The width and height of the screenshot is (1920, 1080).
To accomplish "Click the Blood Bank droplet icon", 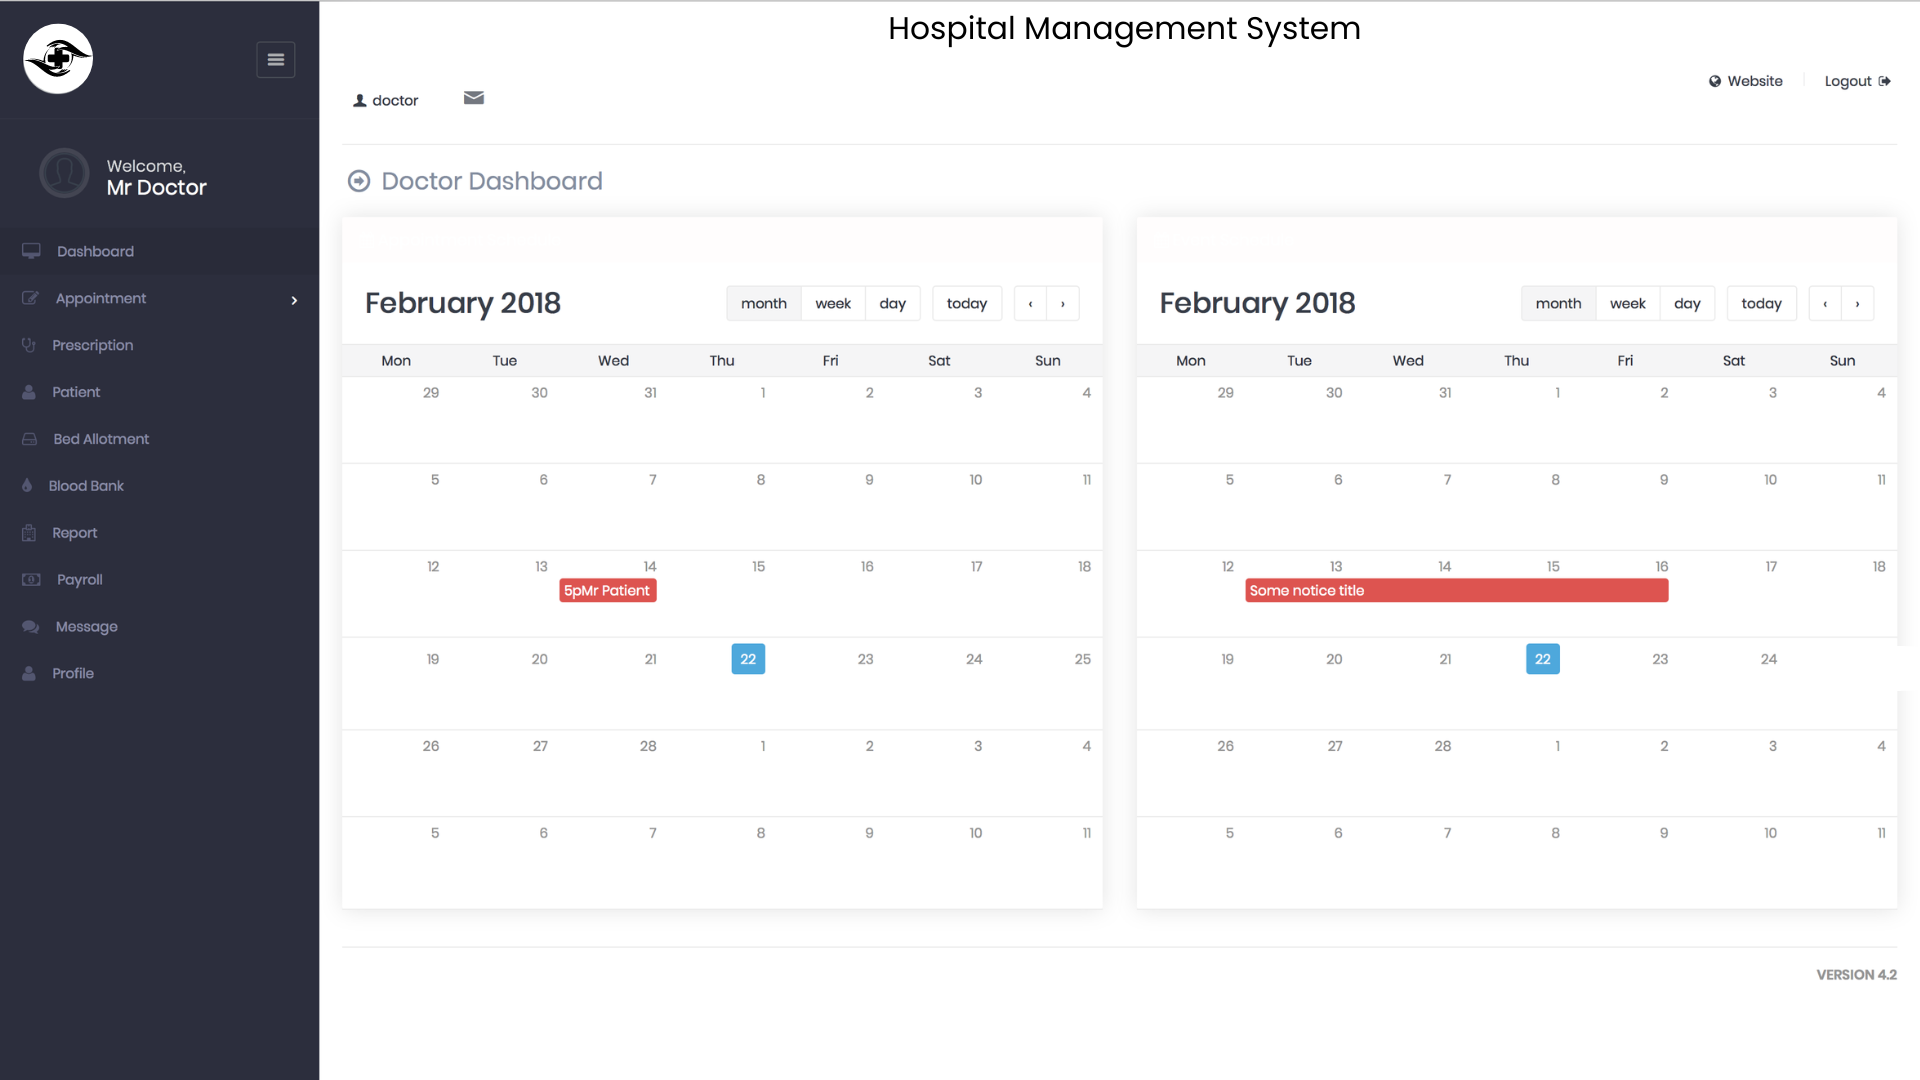I will click(x=27, y=486).
